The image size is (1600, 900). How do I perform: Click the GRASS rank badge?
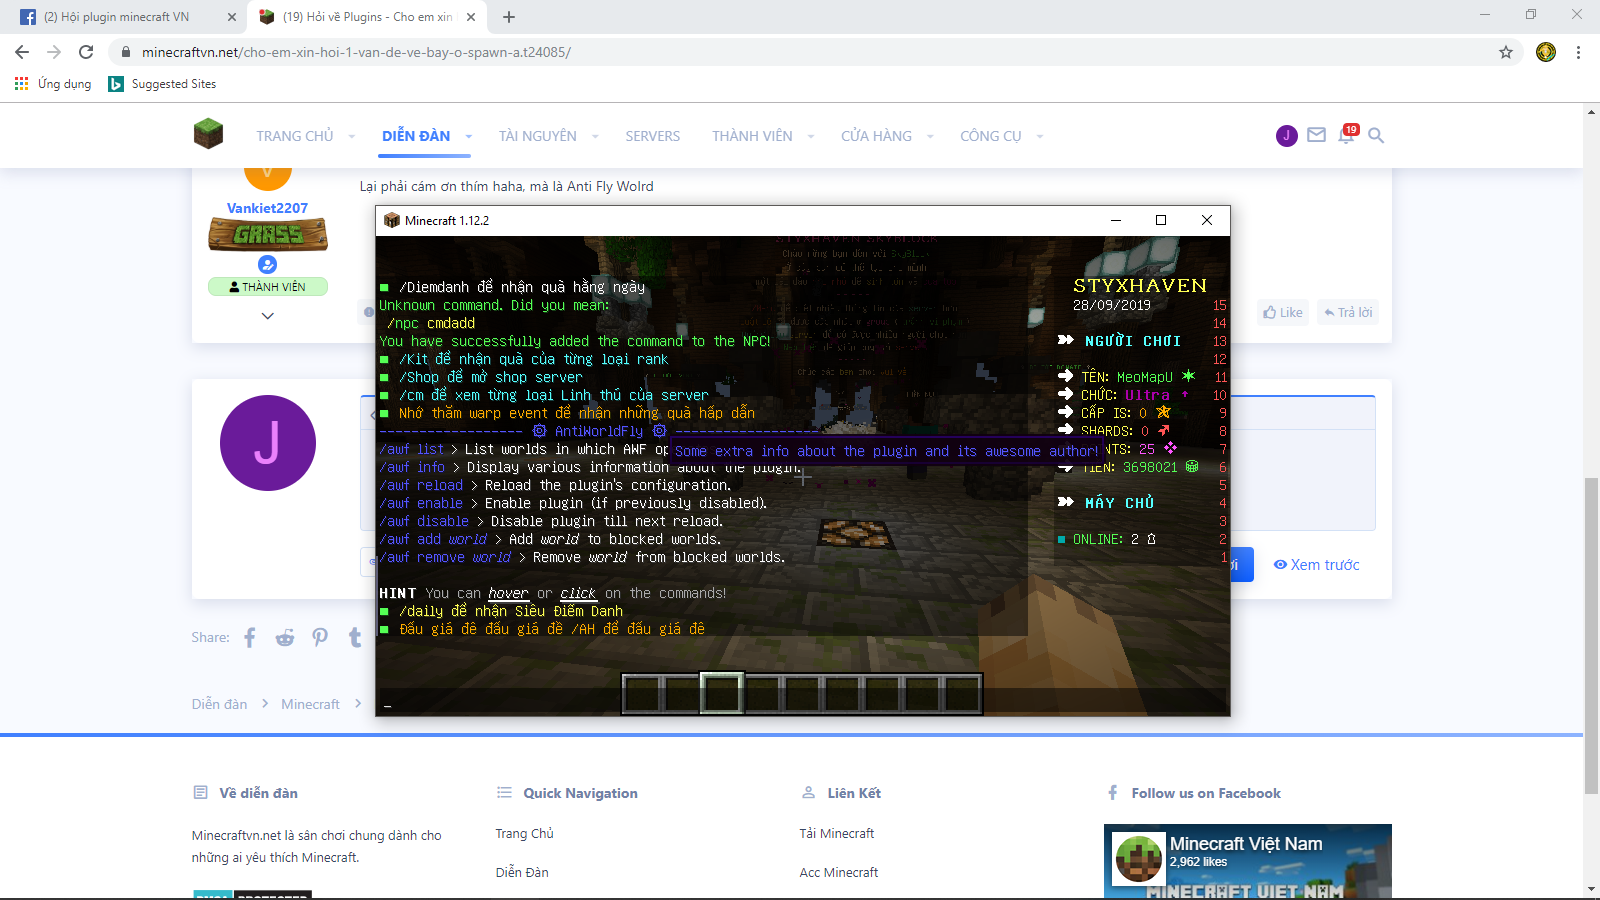[x=268, y=235]
